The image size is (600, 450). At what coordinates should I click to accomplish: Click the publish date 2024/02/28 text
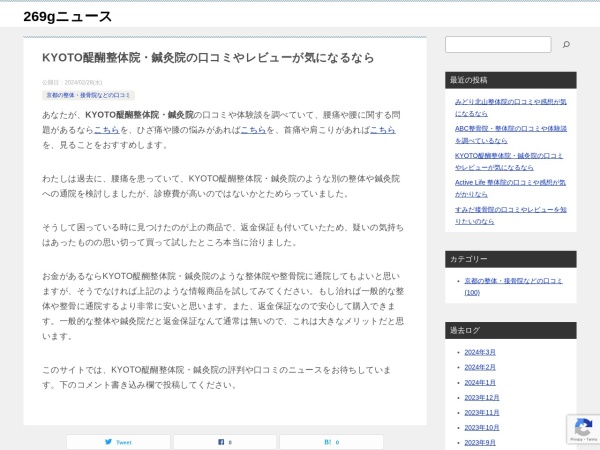click(83, 82)
